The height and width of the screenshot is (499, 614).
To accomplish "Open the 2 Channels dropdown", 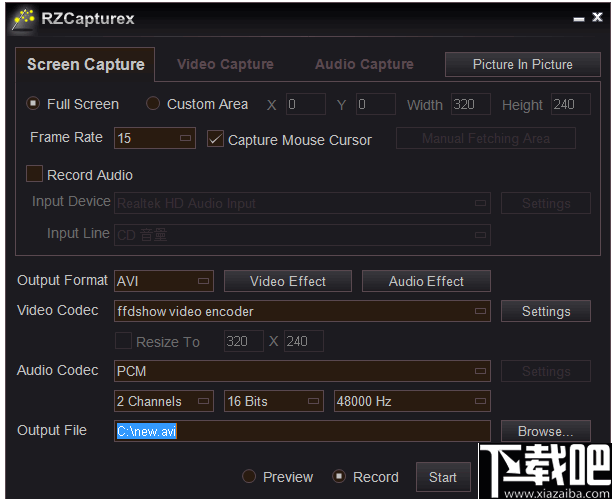I will pyautogui.click(x=164, y=401).
